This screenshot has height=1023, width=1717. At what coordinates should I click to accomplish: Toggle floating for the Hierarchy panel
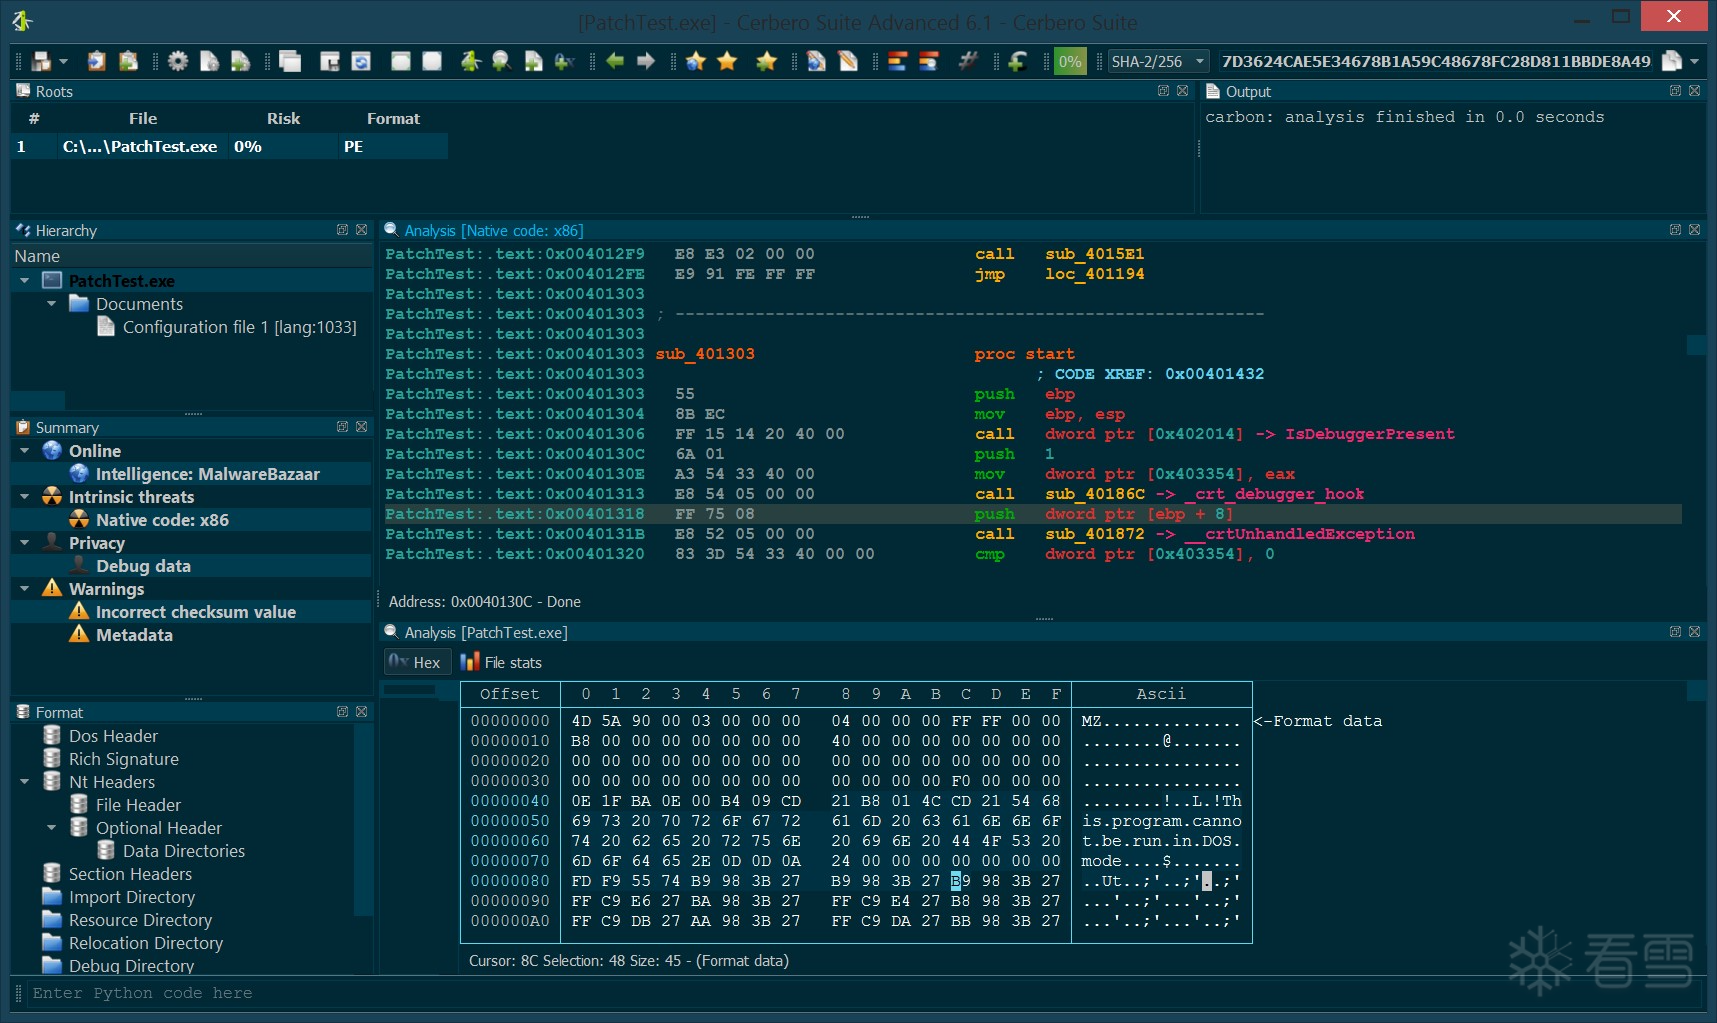(342, 230)
